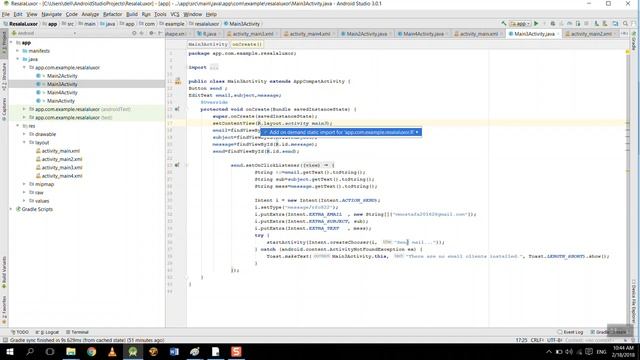Select Main4Activity in the project tree

(x=62, y=93)
